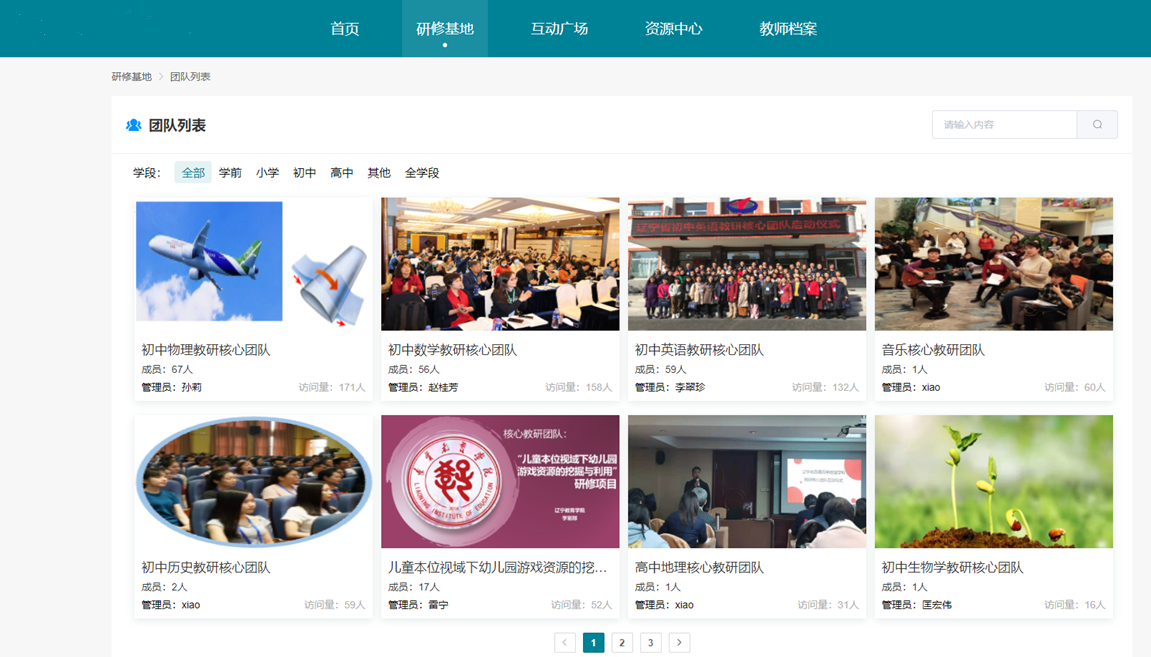Click 研修基地 breadcrumb link
This screenshot has height=657, width=1151.
131,77
